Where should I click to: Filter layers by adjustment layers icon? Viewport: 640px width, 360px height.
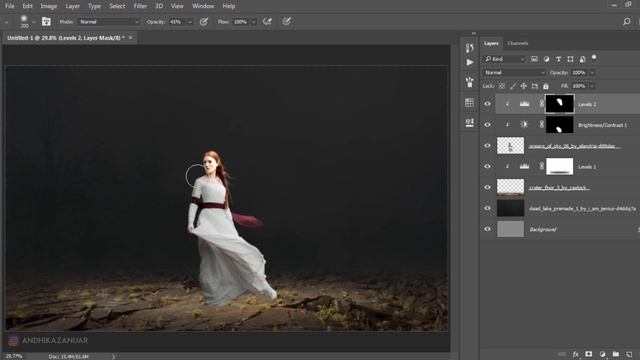coord(546,59)
